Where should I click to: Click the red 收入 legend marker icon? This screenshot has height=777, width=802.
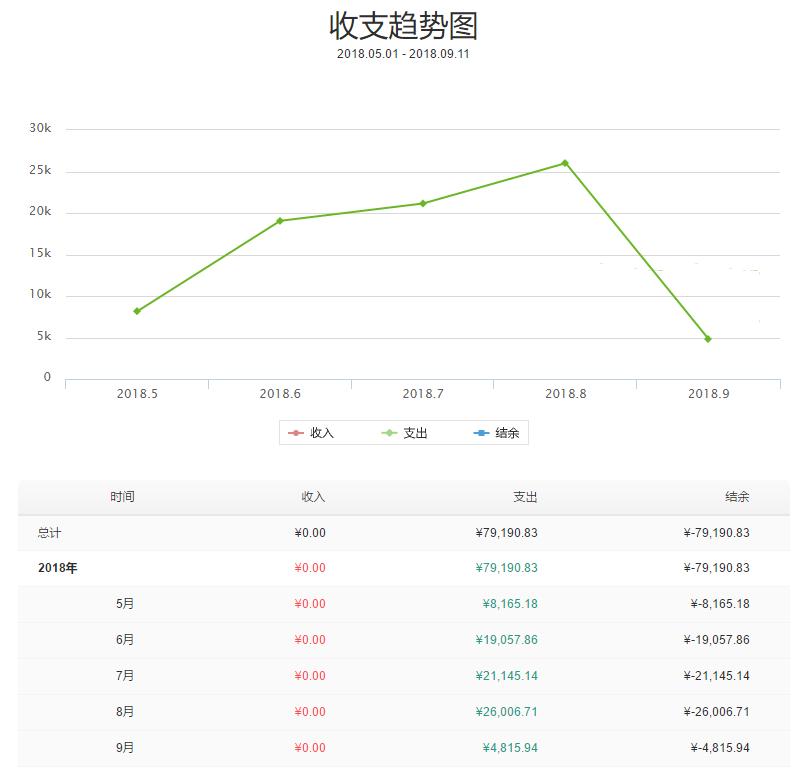296,432
